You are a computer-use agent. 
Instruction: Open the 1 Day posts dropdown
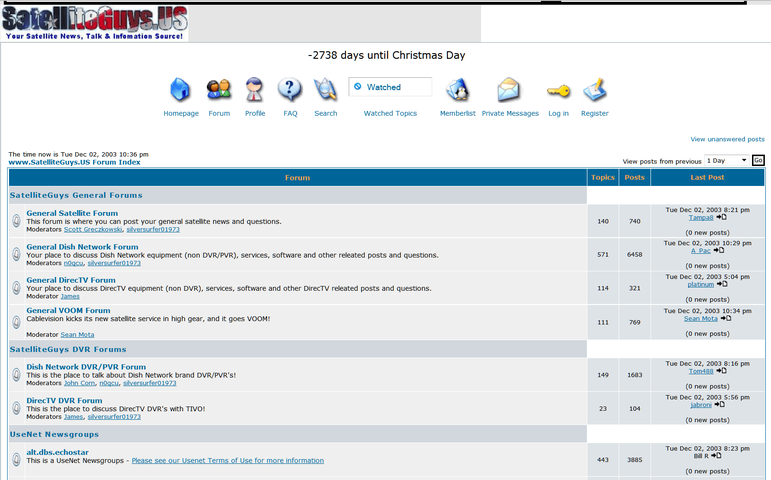(727, 160)
